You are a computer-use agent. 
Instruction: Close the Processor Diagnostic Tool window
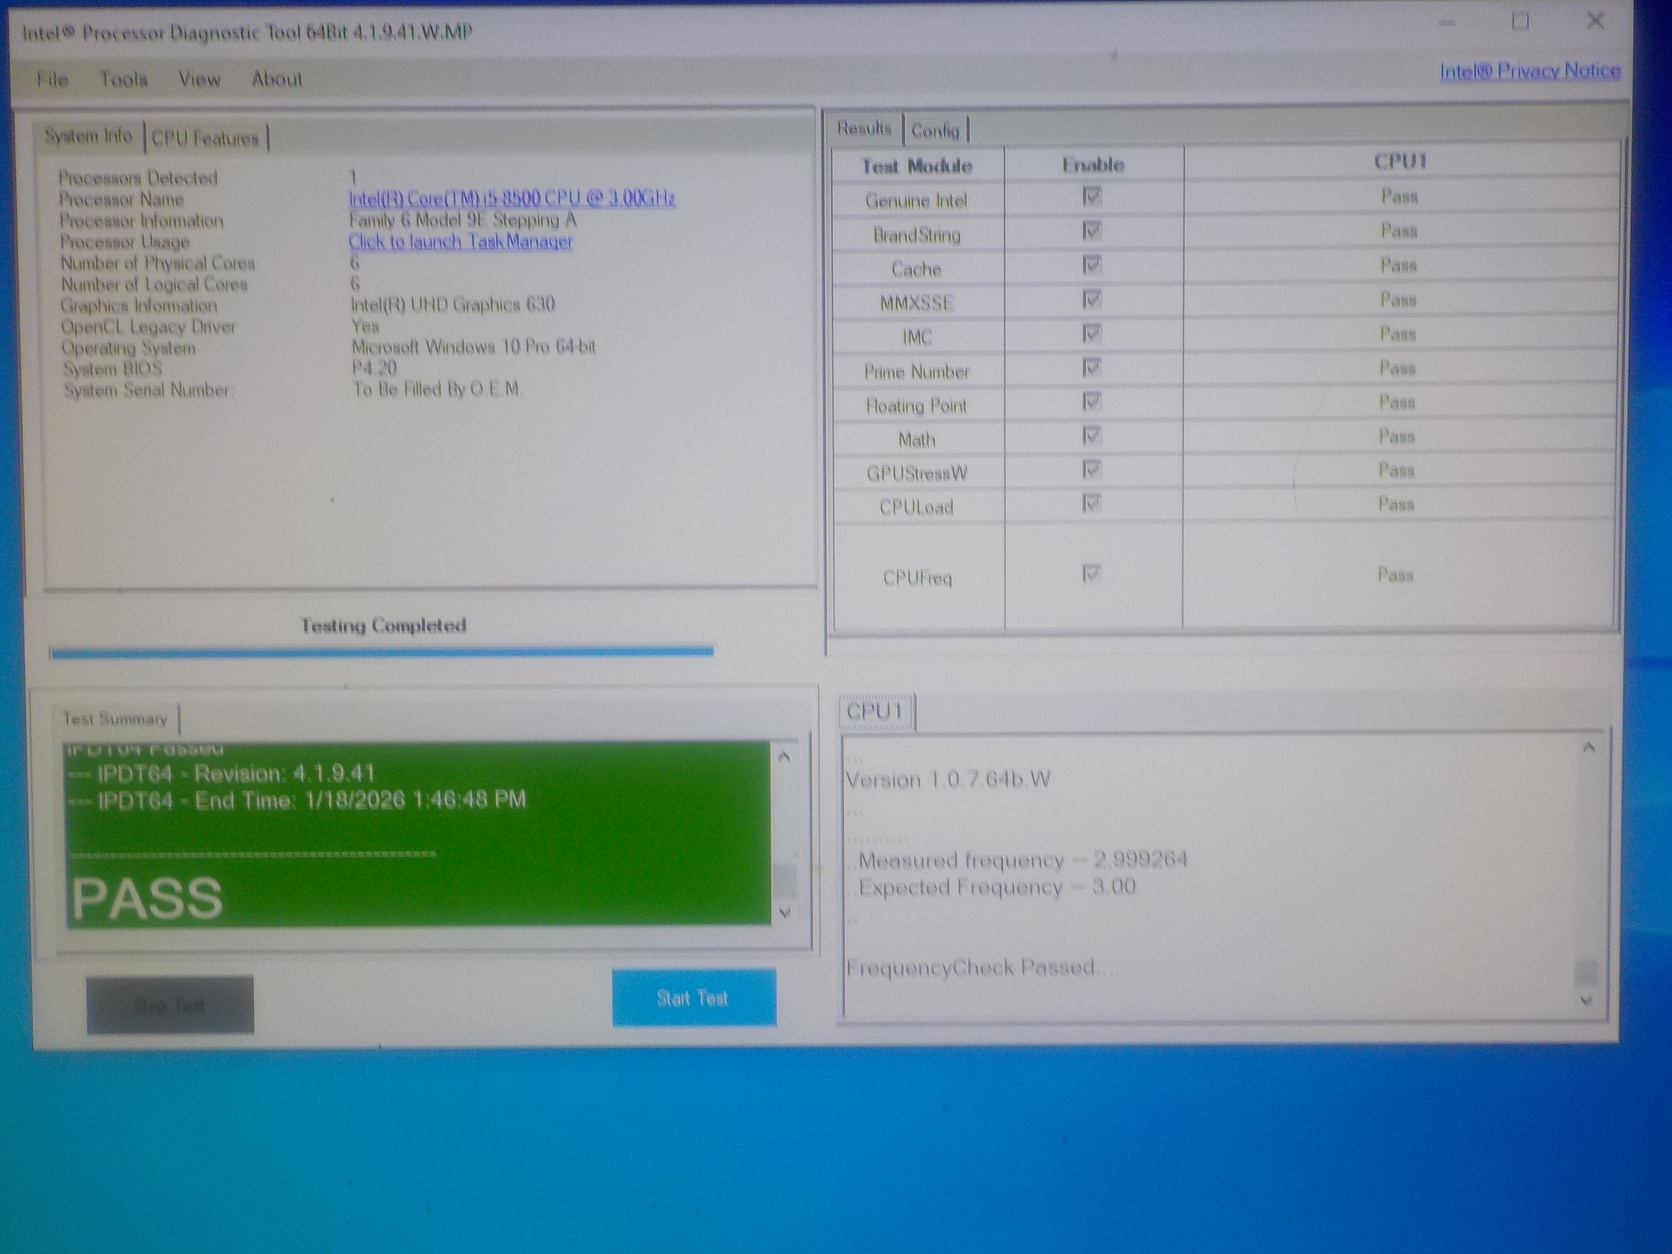[x=1595, y=20]
